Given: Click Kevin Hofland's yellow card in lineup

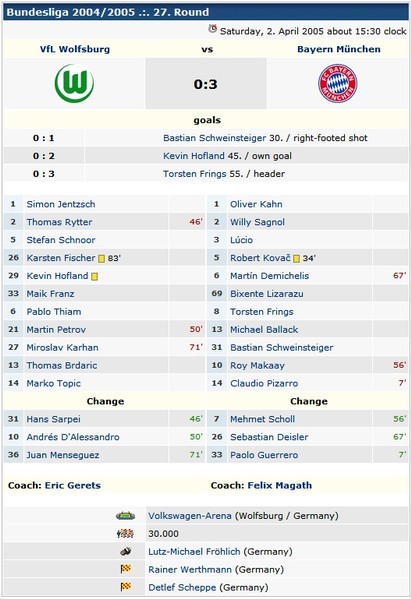Looking at the screenshot, I should tap(94, 277).
